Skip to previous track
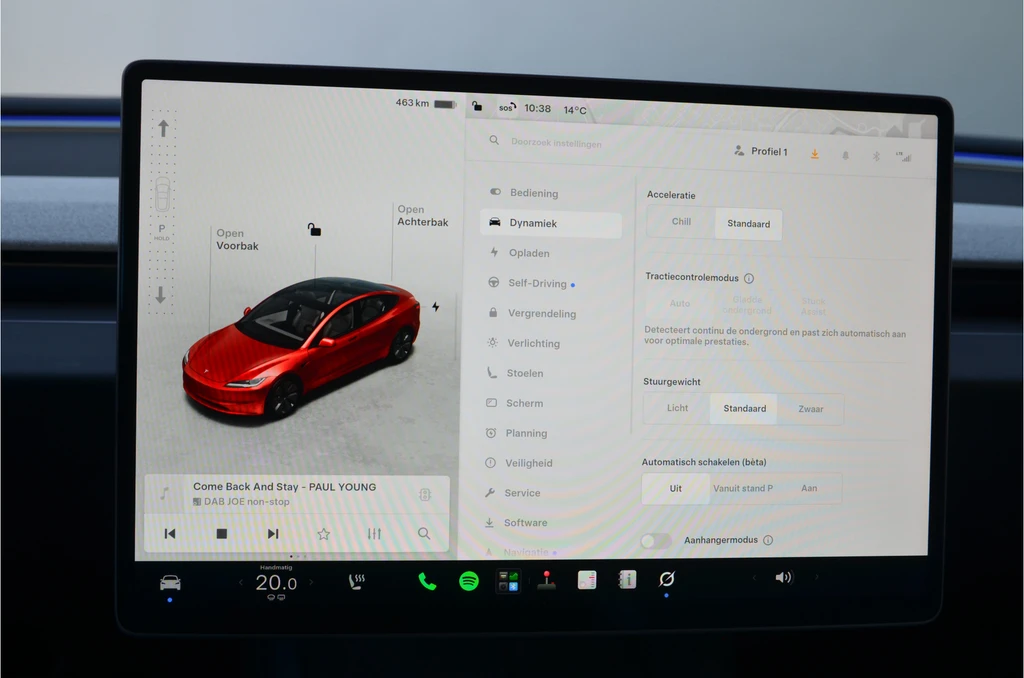Image resolution: width=1024 pixels, height=678 pixels. [x=170, y=534]
